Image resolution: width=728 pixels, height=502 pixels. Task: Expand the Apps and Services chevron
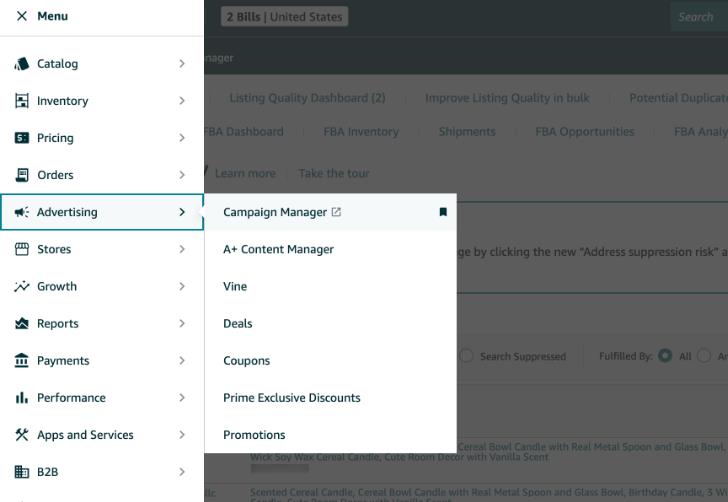pos(182,435)
